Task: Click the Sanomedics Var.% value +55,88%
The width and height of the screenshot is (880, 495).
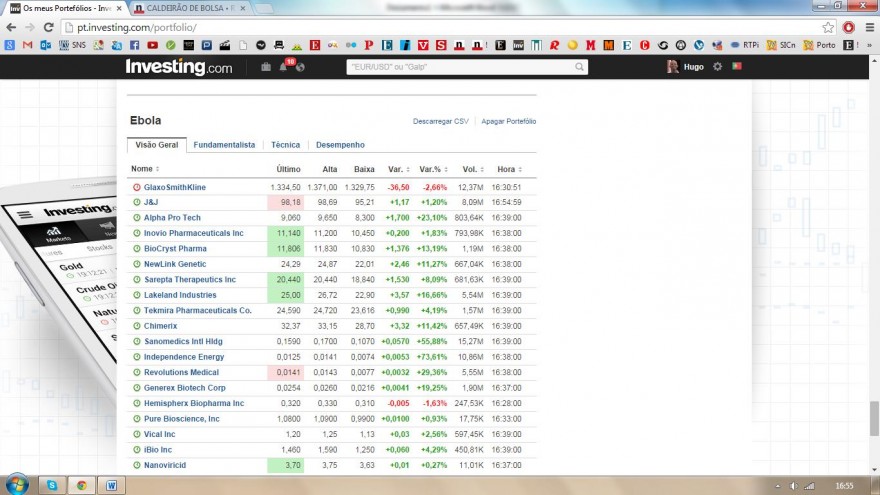Action: coord(432,341)
